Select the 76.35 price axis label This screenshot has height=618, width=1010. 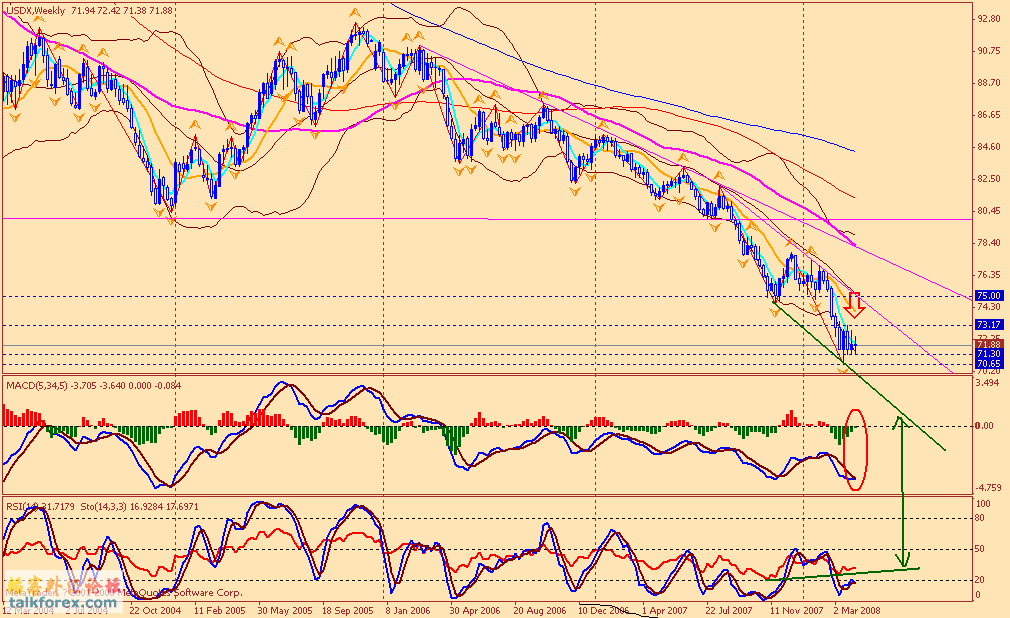pyautogui.click(x=989, y=275)
